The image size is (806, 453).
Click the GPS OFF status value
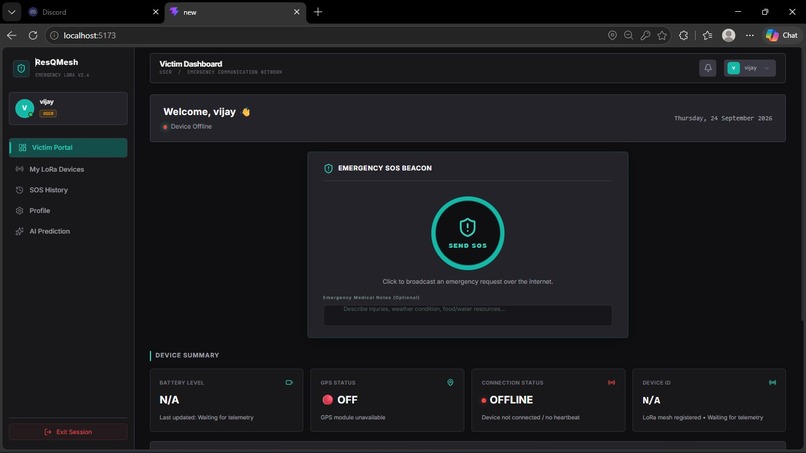[x=347, y=400]
